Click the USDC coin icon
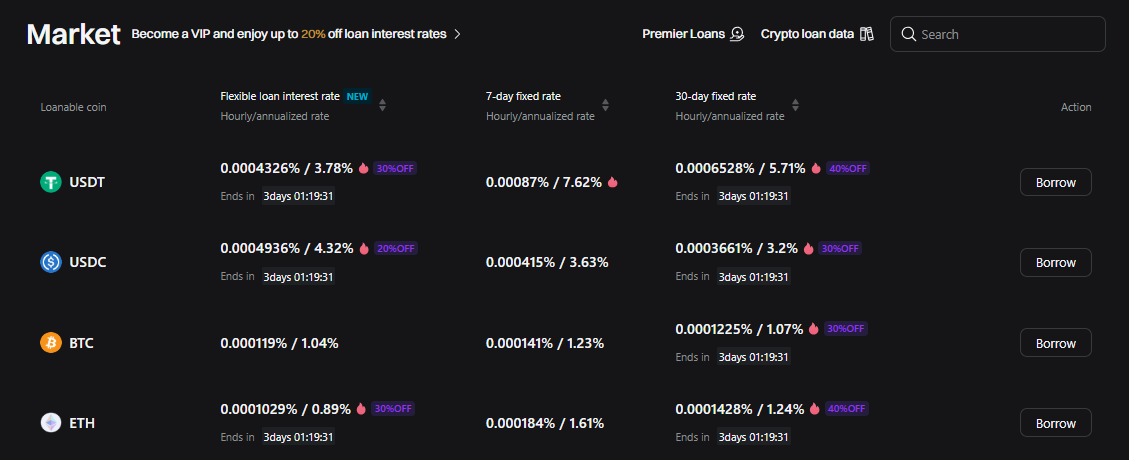The width and height of the screenshot is (1129, 460). click(51, 262)
